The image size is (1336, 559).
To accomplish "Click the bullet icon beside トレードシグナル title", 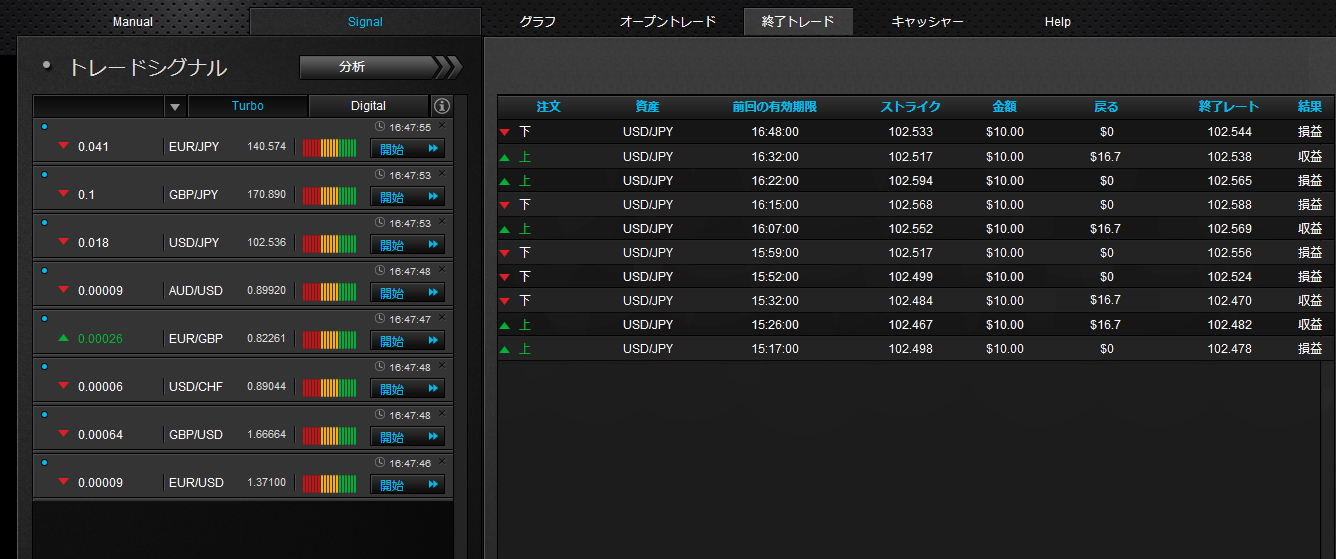I will coord(46,65).
